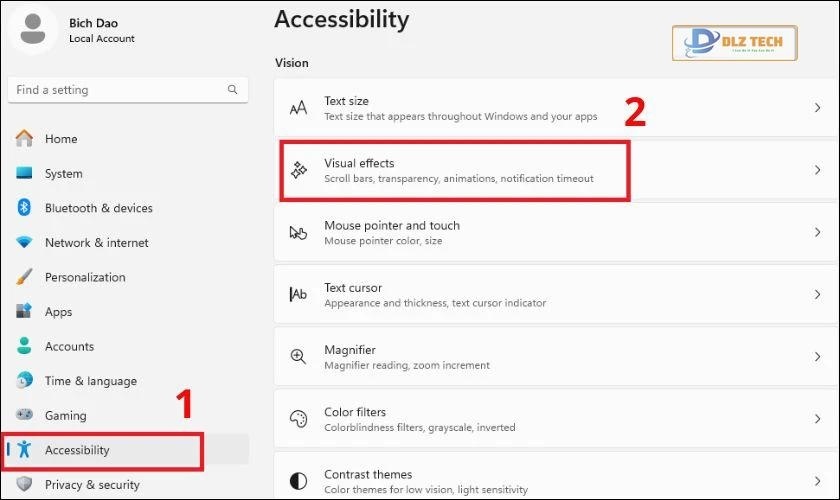
Task: Go to System settings
Action: (63, 174)
